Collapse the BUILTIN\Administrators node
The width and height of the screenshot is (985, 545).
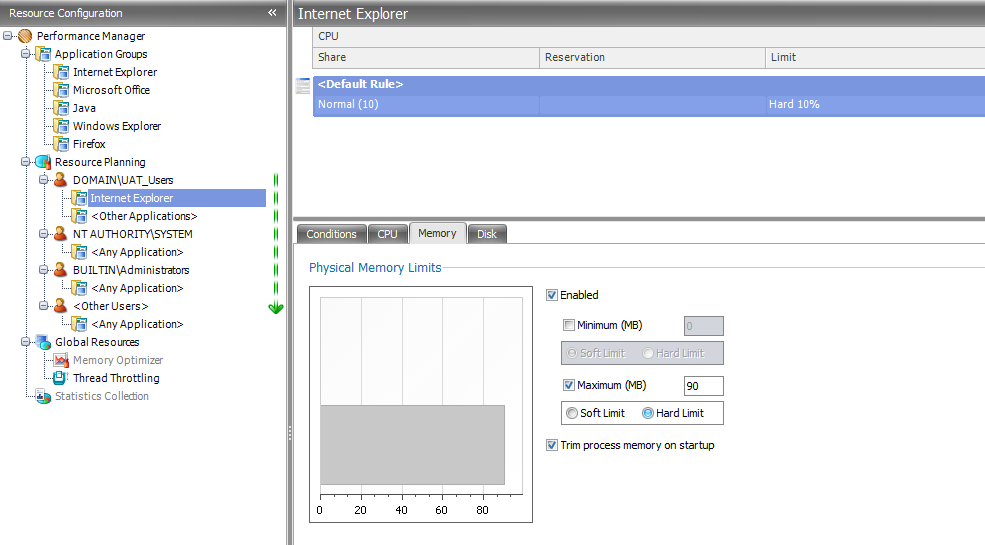tap(43, 270)
